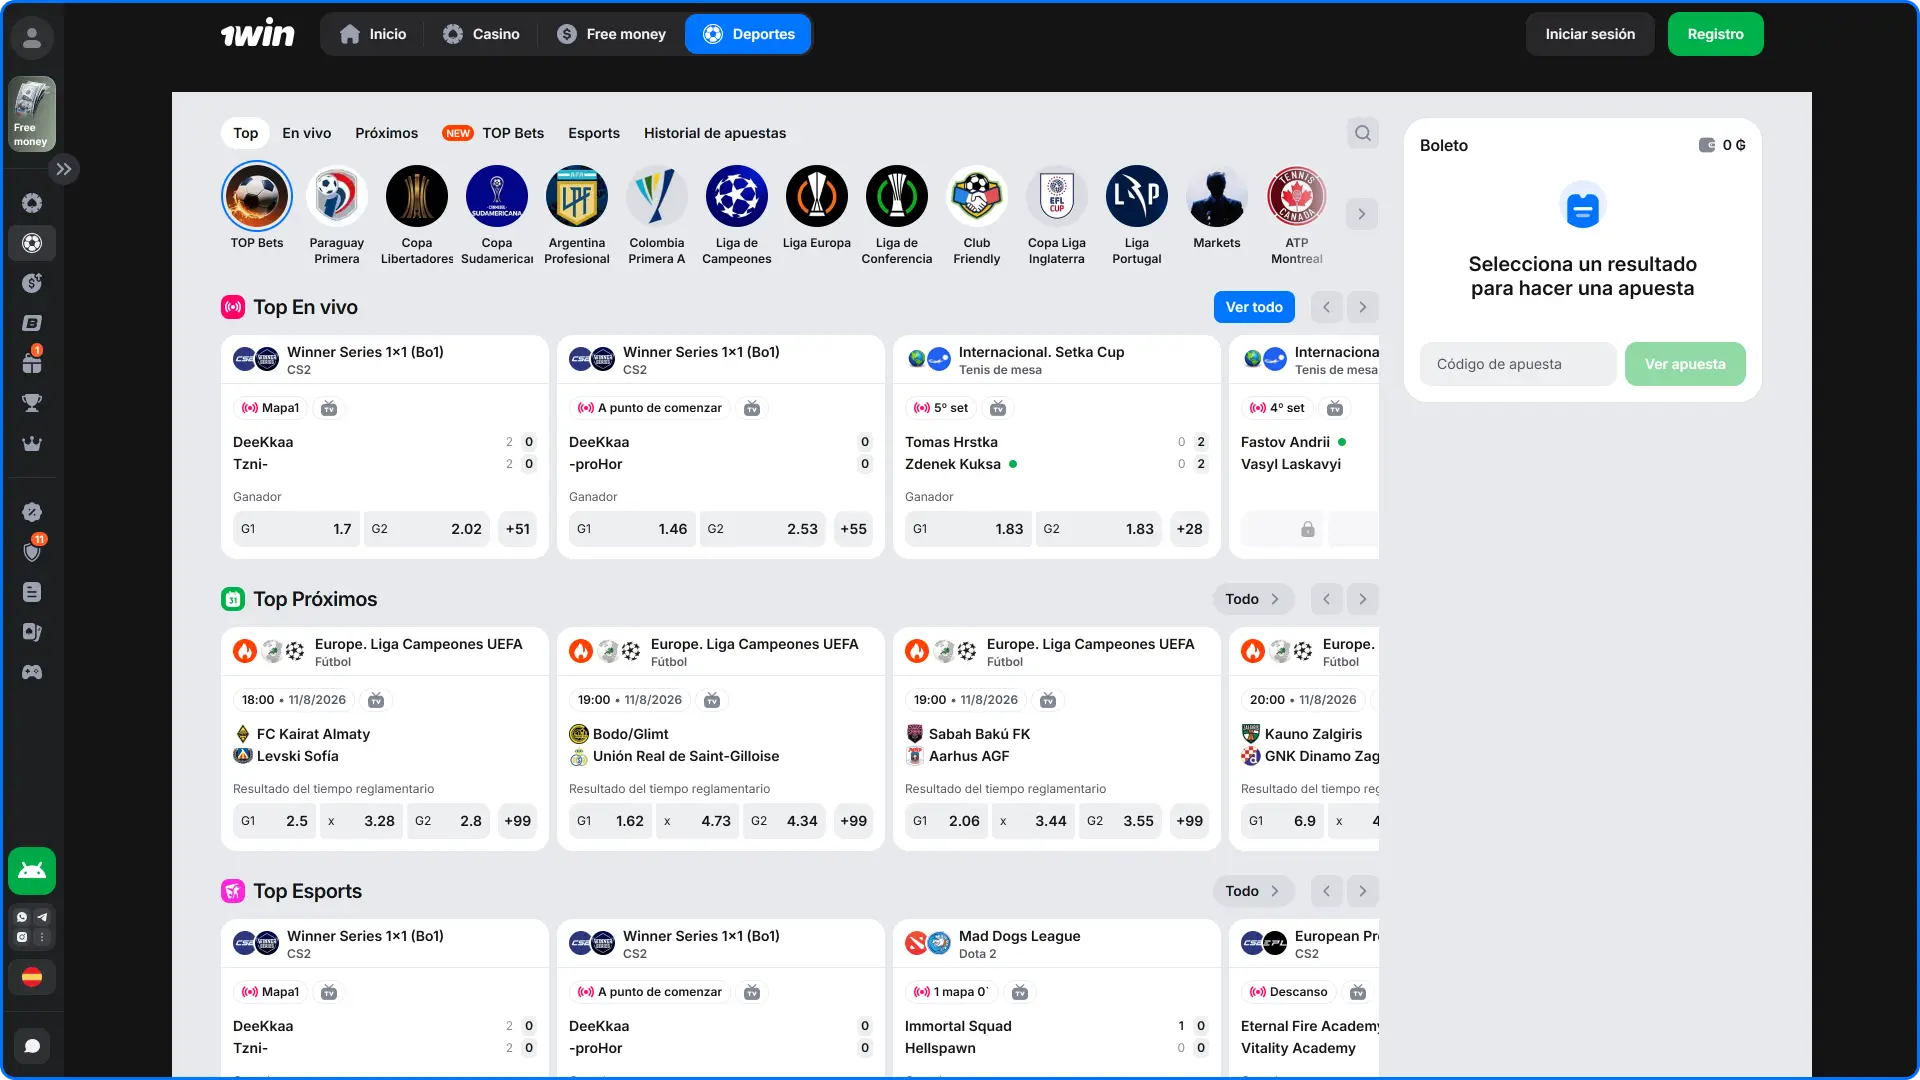Click the 1win logo
Viewport: 1920px width, 1080px height.
[x=258, y=34]
